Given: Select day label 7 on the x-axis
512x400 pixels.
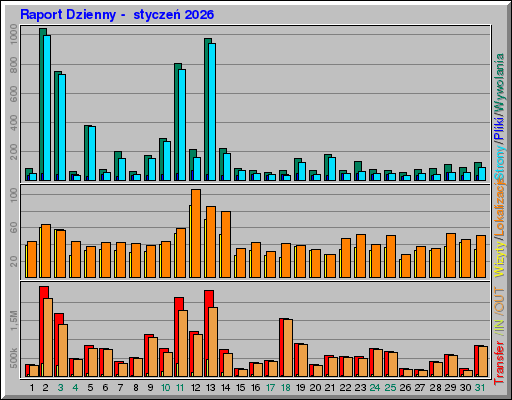Looking at the screenshot, I should (x=120, y=388).
